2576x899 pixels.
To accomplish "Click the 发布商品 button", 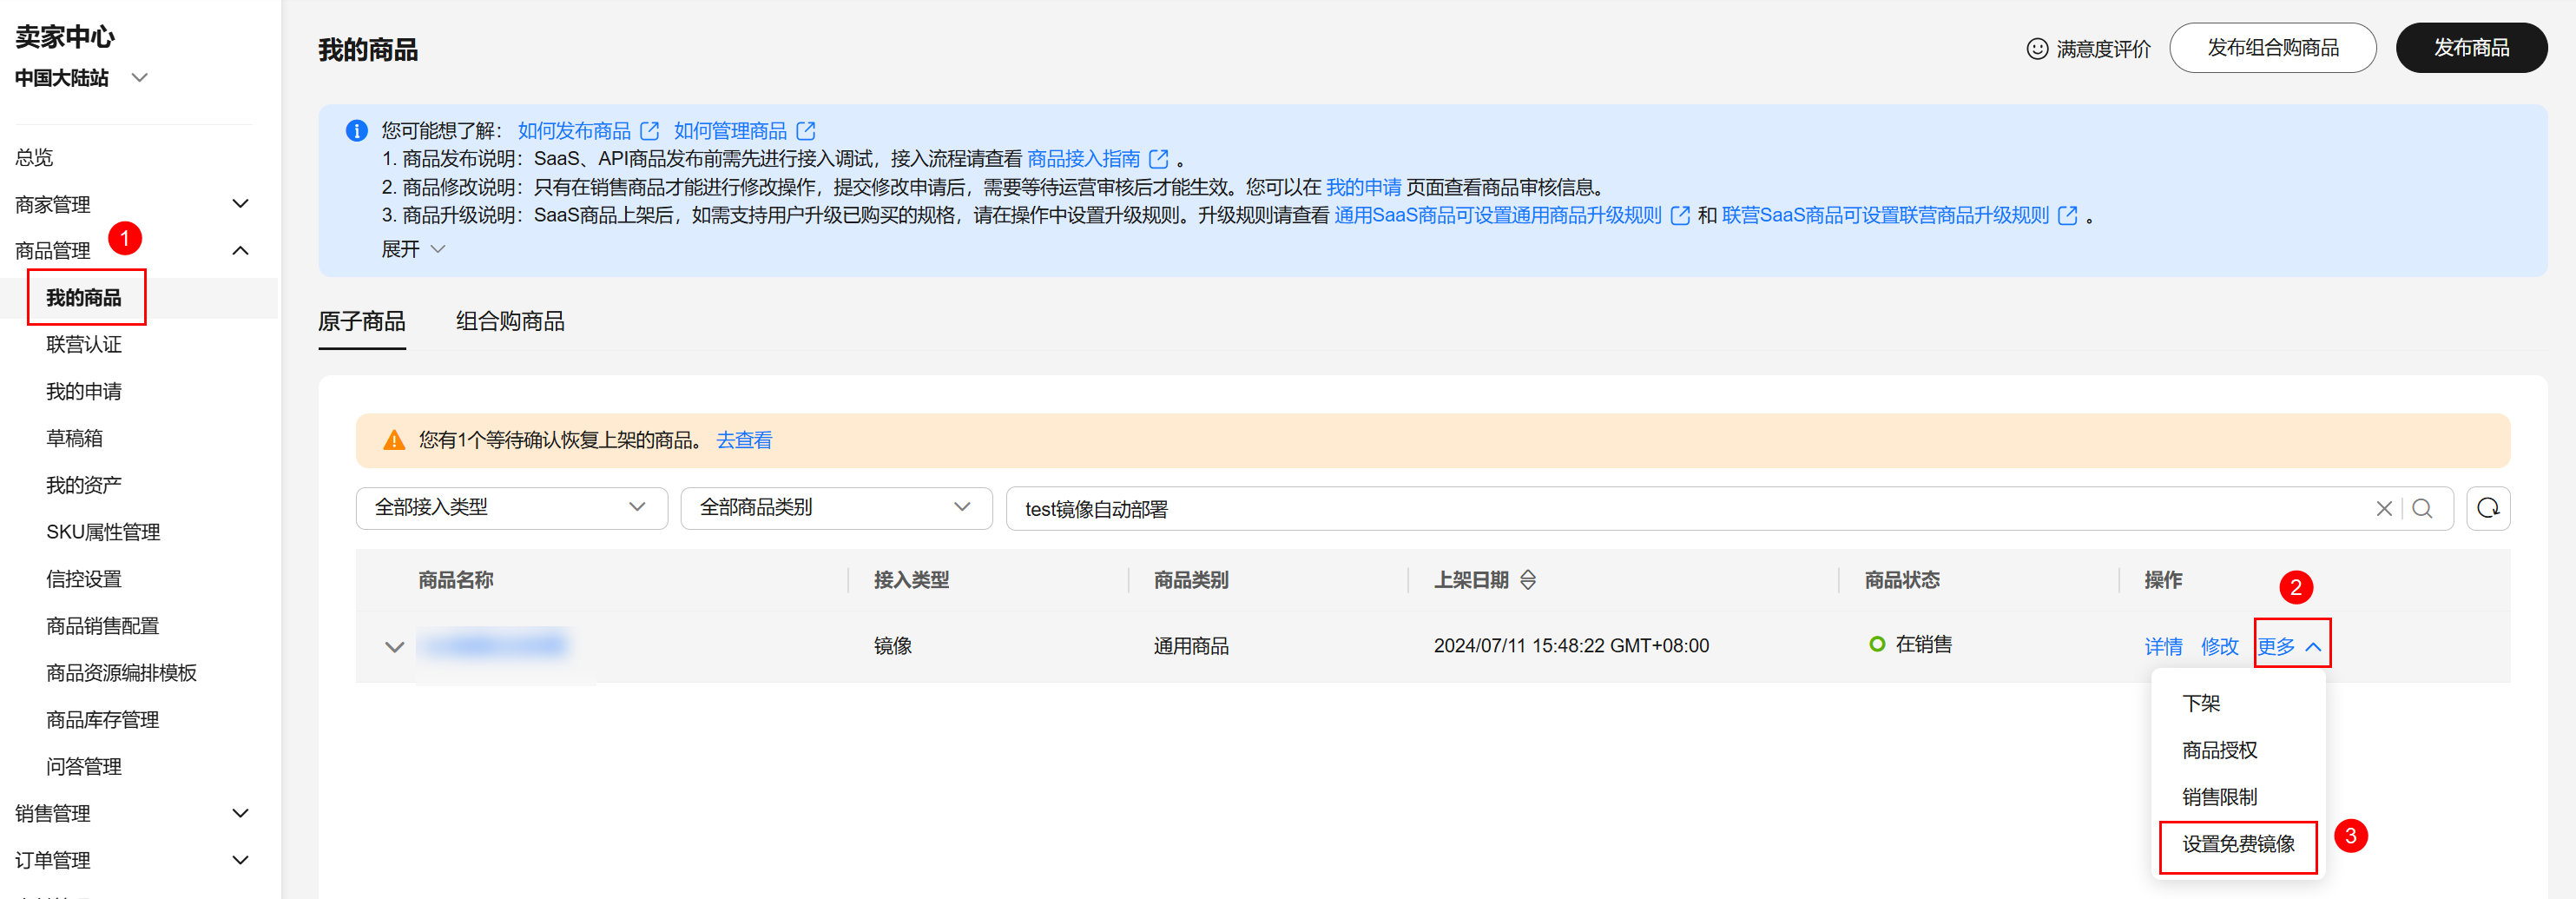I will (x=2470, y=48).
